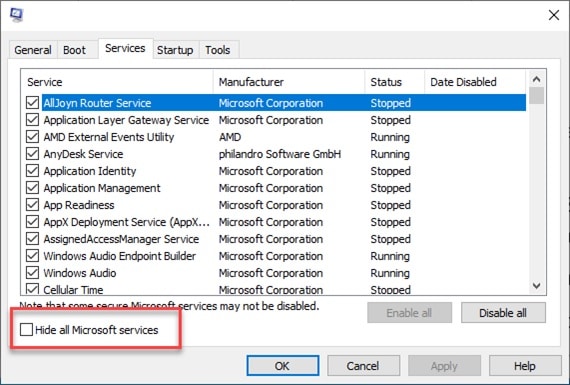Go to the Startup tab

coord(175,50)
